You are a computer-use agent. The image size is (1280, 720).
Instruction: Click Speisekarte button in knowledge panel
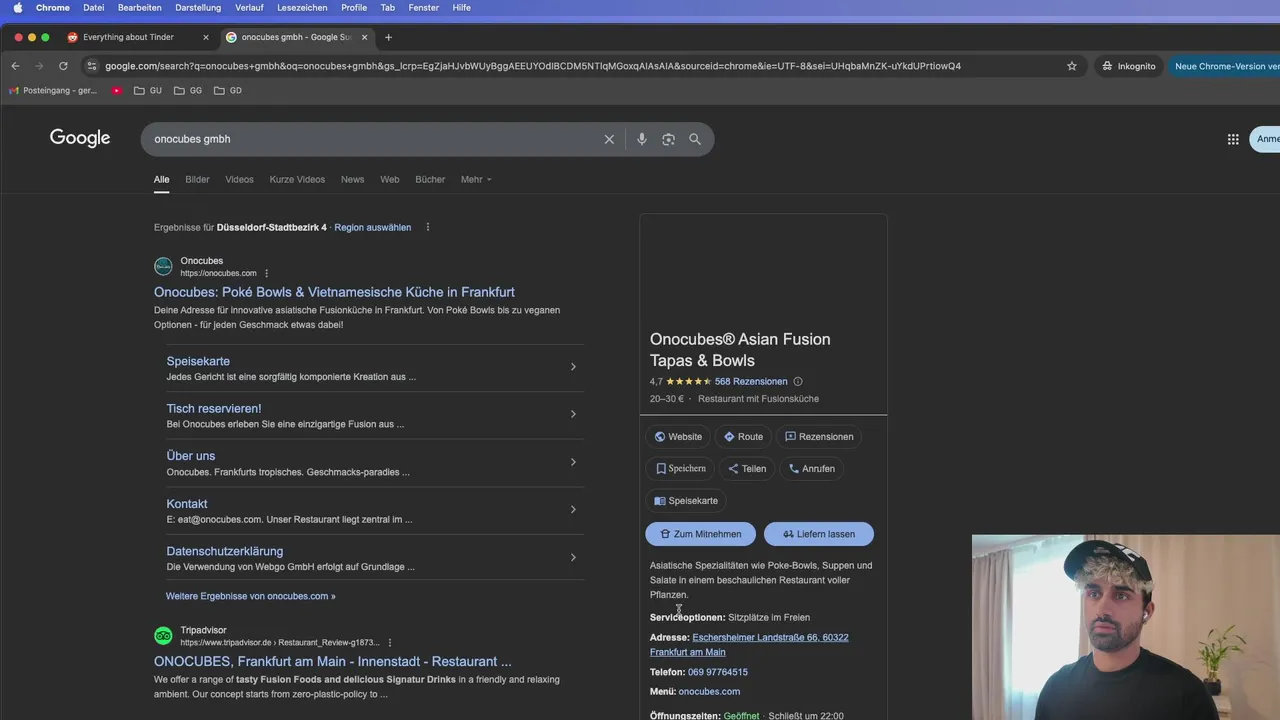coord(686,500)
